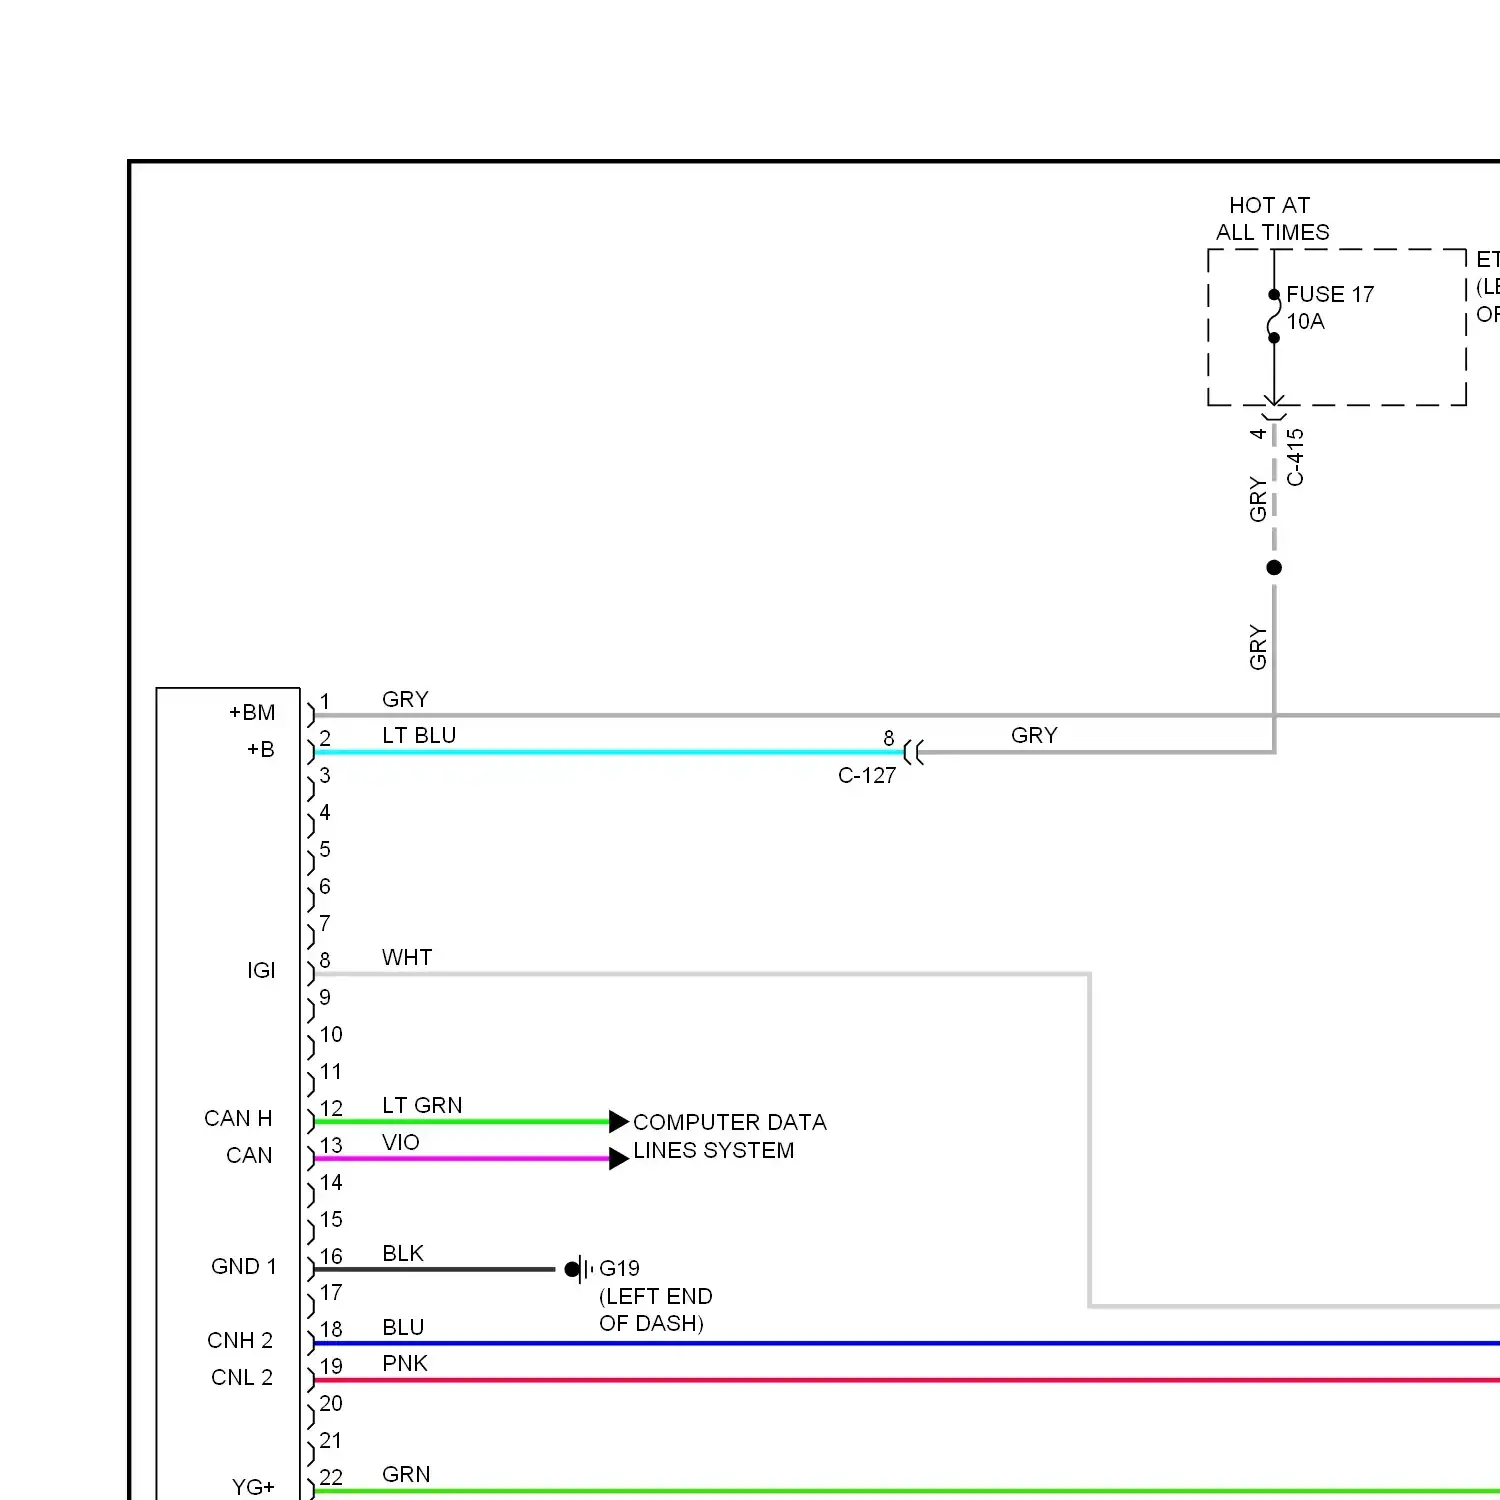Select the 10A fuse rating text
Image resolution: width=1500 pixels, height=1500 pixels.
coord(1305,321)
